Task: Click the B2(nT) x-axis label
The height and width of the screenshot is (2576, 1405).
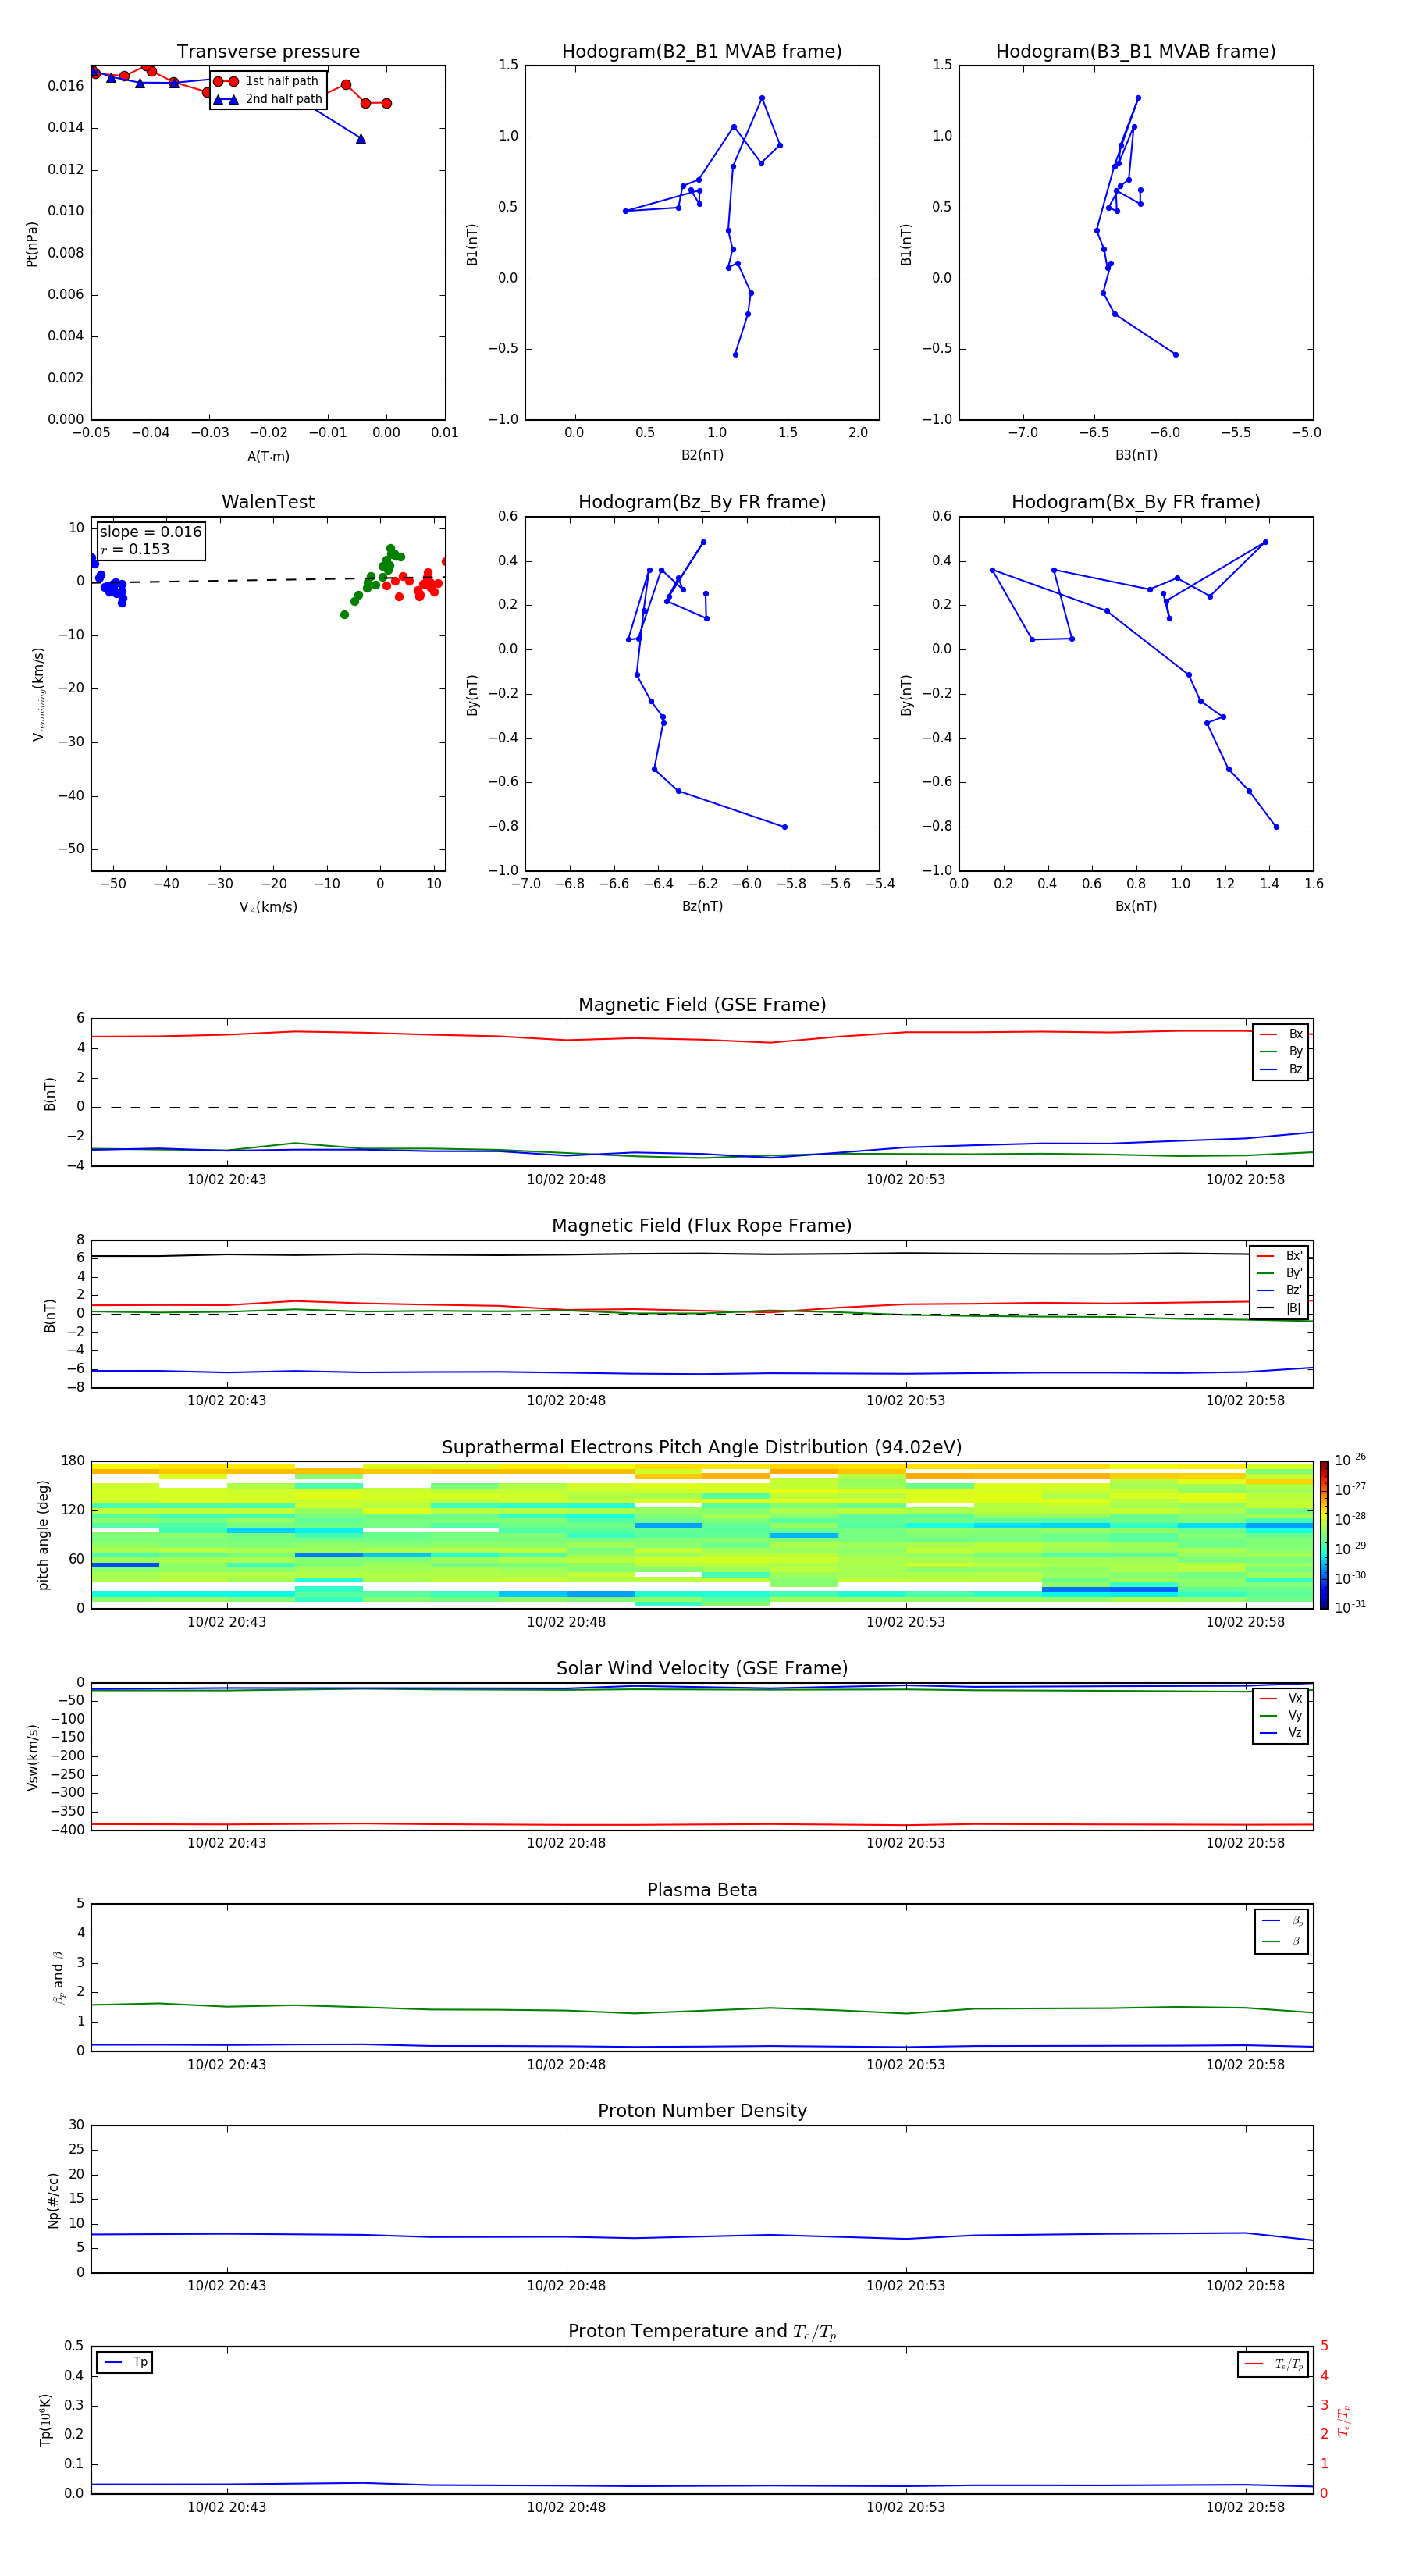Action: click(x=702, y=455)
